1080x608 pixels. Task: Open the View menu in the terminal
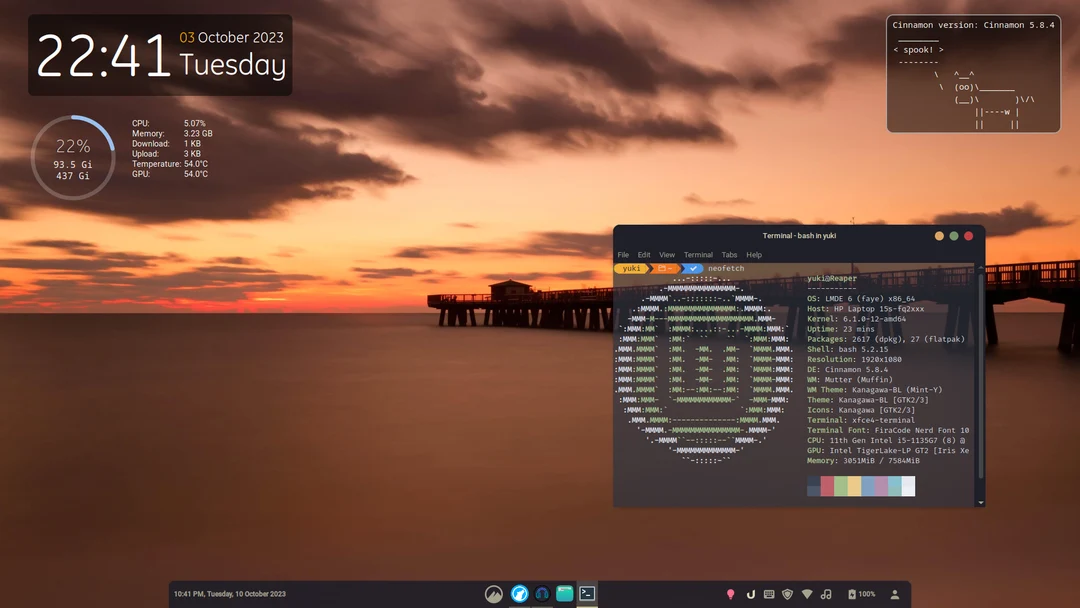click(x=667, y=254)
